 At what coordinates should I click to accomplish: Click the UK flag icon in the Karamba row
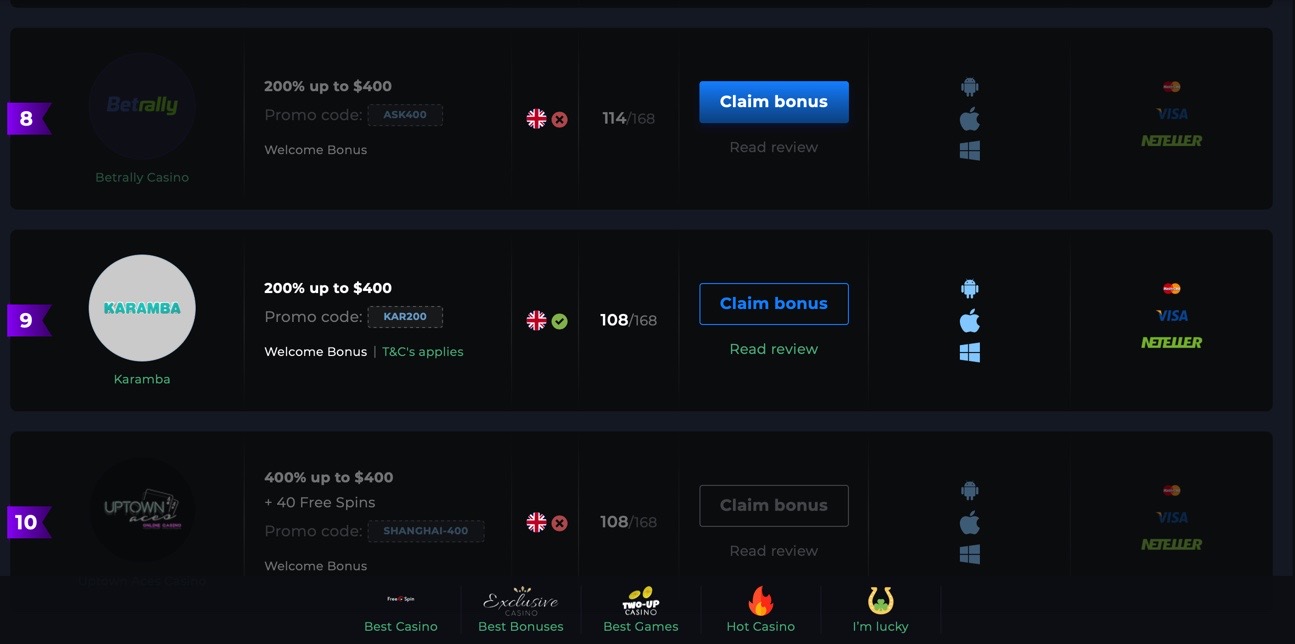537,321
